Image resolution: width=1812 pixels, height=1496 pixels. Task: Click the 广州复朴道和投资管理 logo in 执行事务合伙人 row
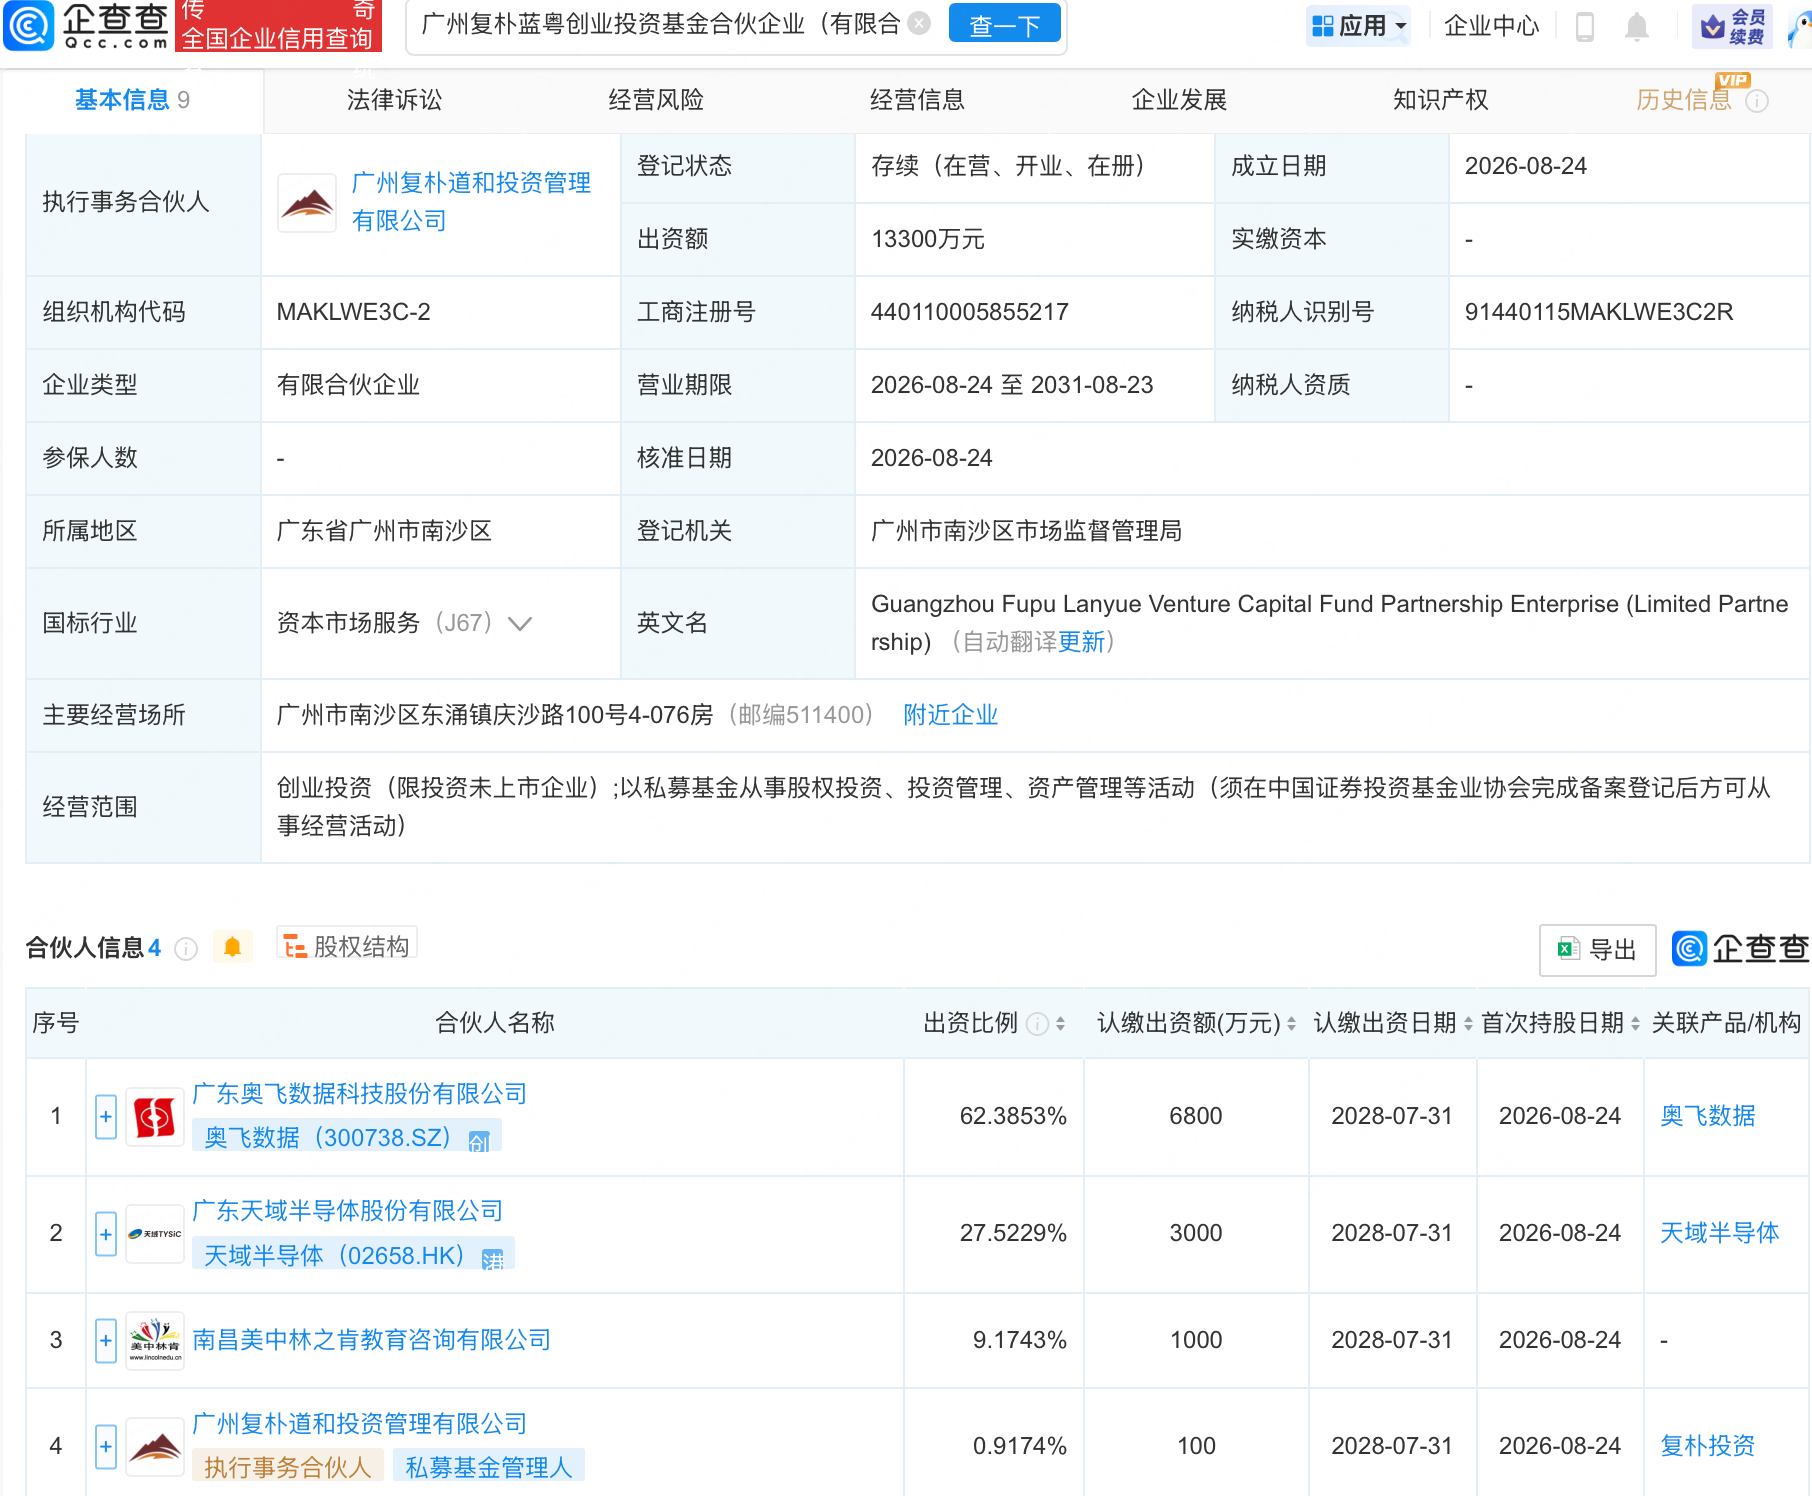[307, 203]
